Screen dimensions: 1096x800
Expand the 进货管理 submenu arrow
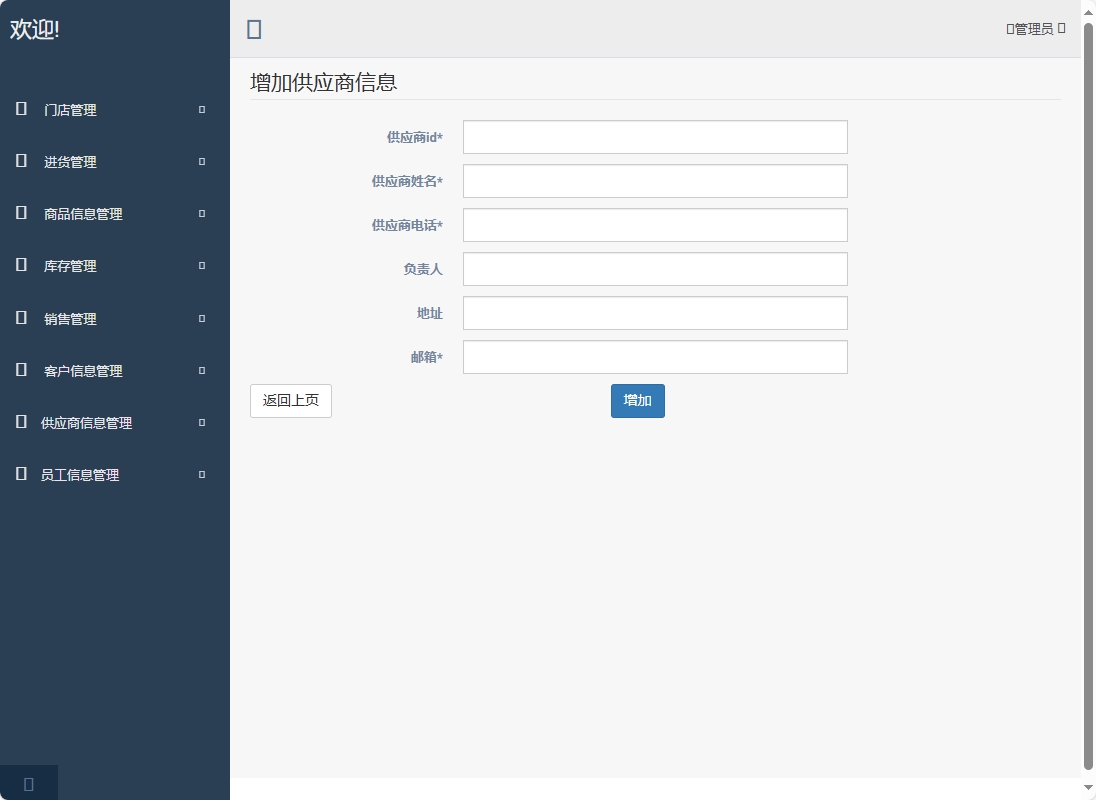click(x=202, y=161)
